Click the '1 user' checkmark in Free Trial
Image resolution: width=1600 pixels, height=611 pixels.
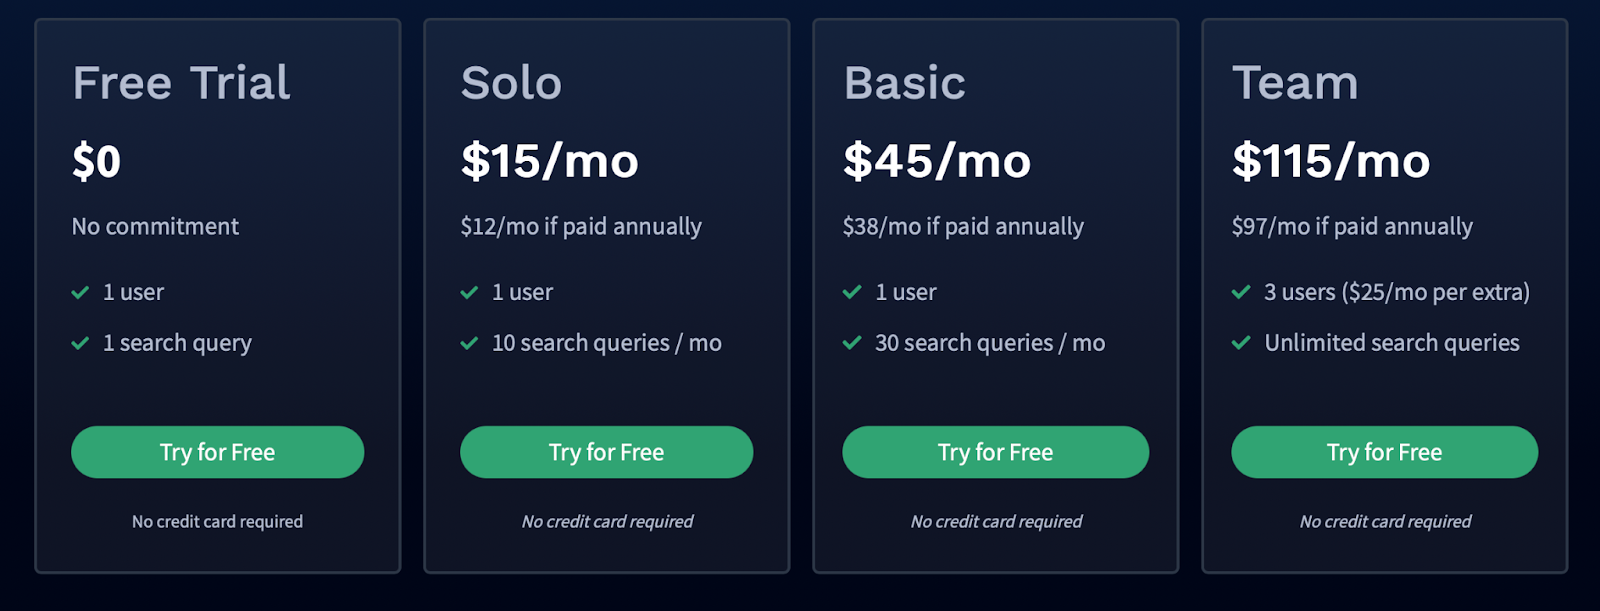coord(81,292)
